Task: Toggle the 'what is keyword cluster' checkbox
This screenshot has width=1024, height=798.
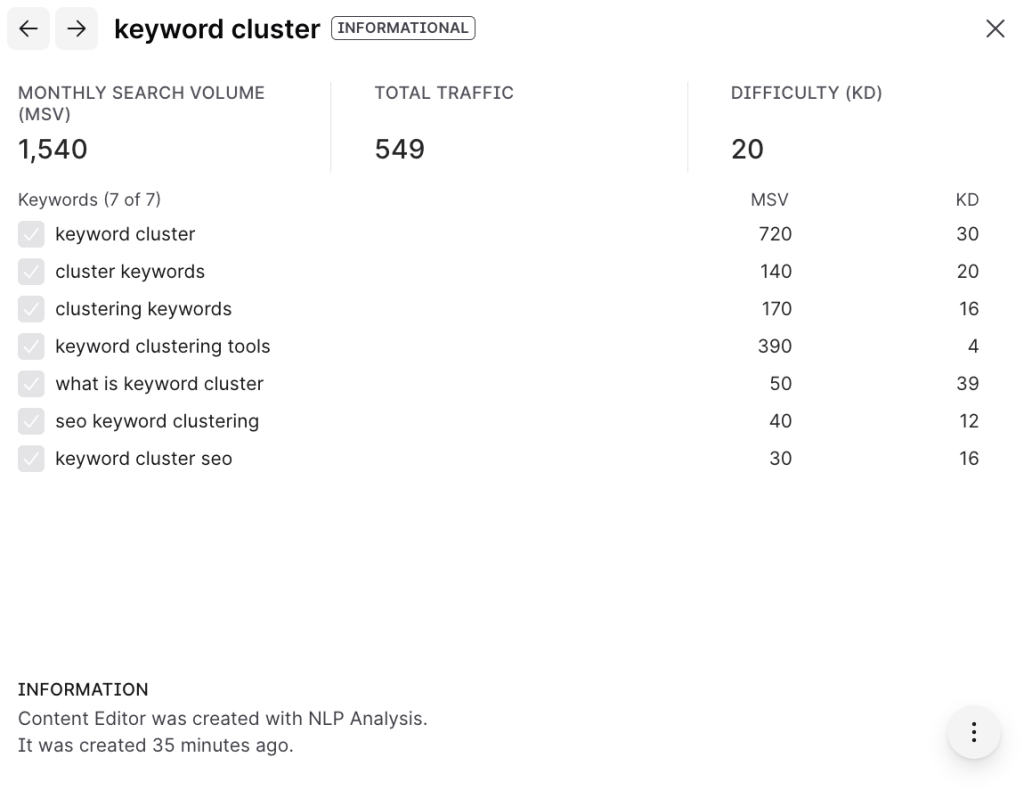Action: [x=31, y=384]
